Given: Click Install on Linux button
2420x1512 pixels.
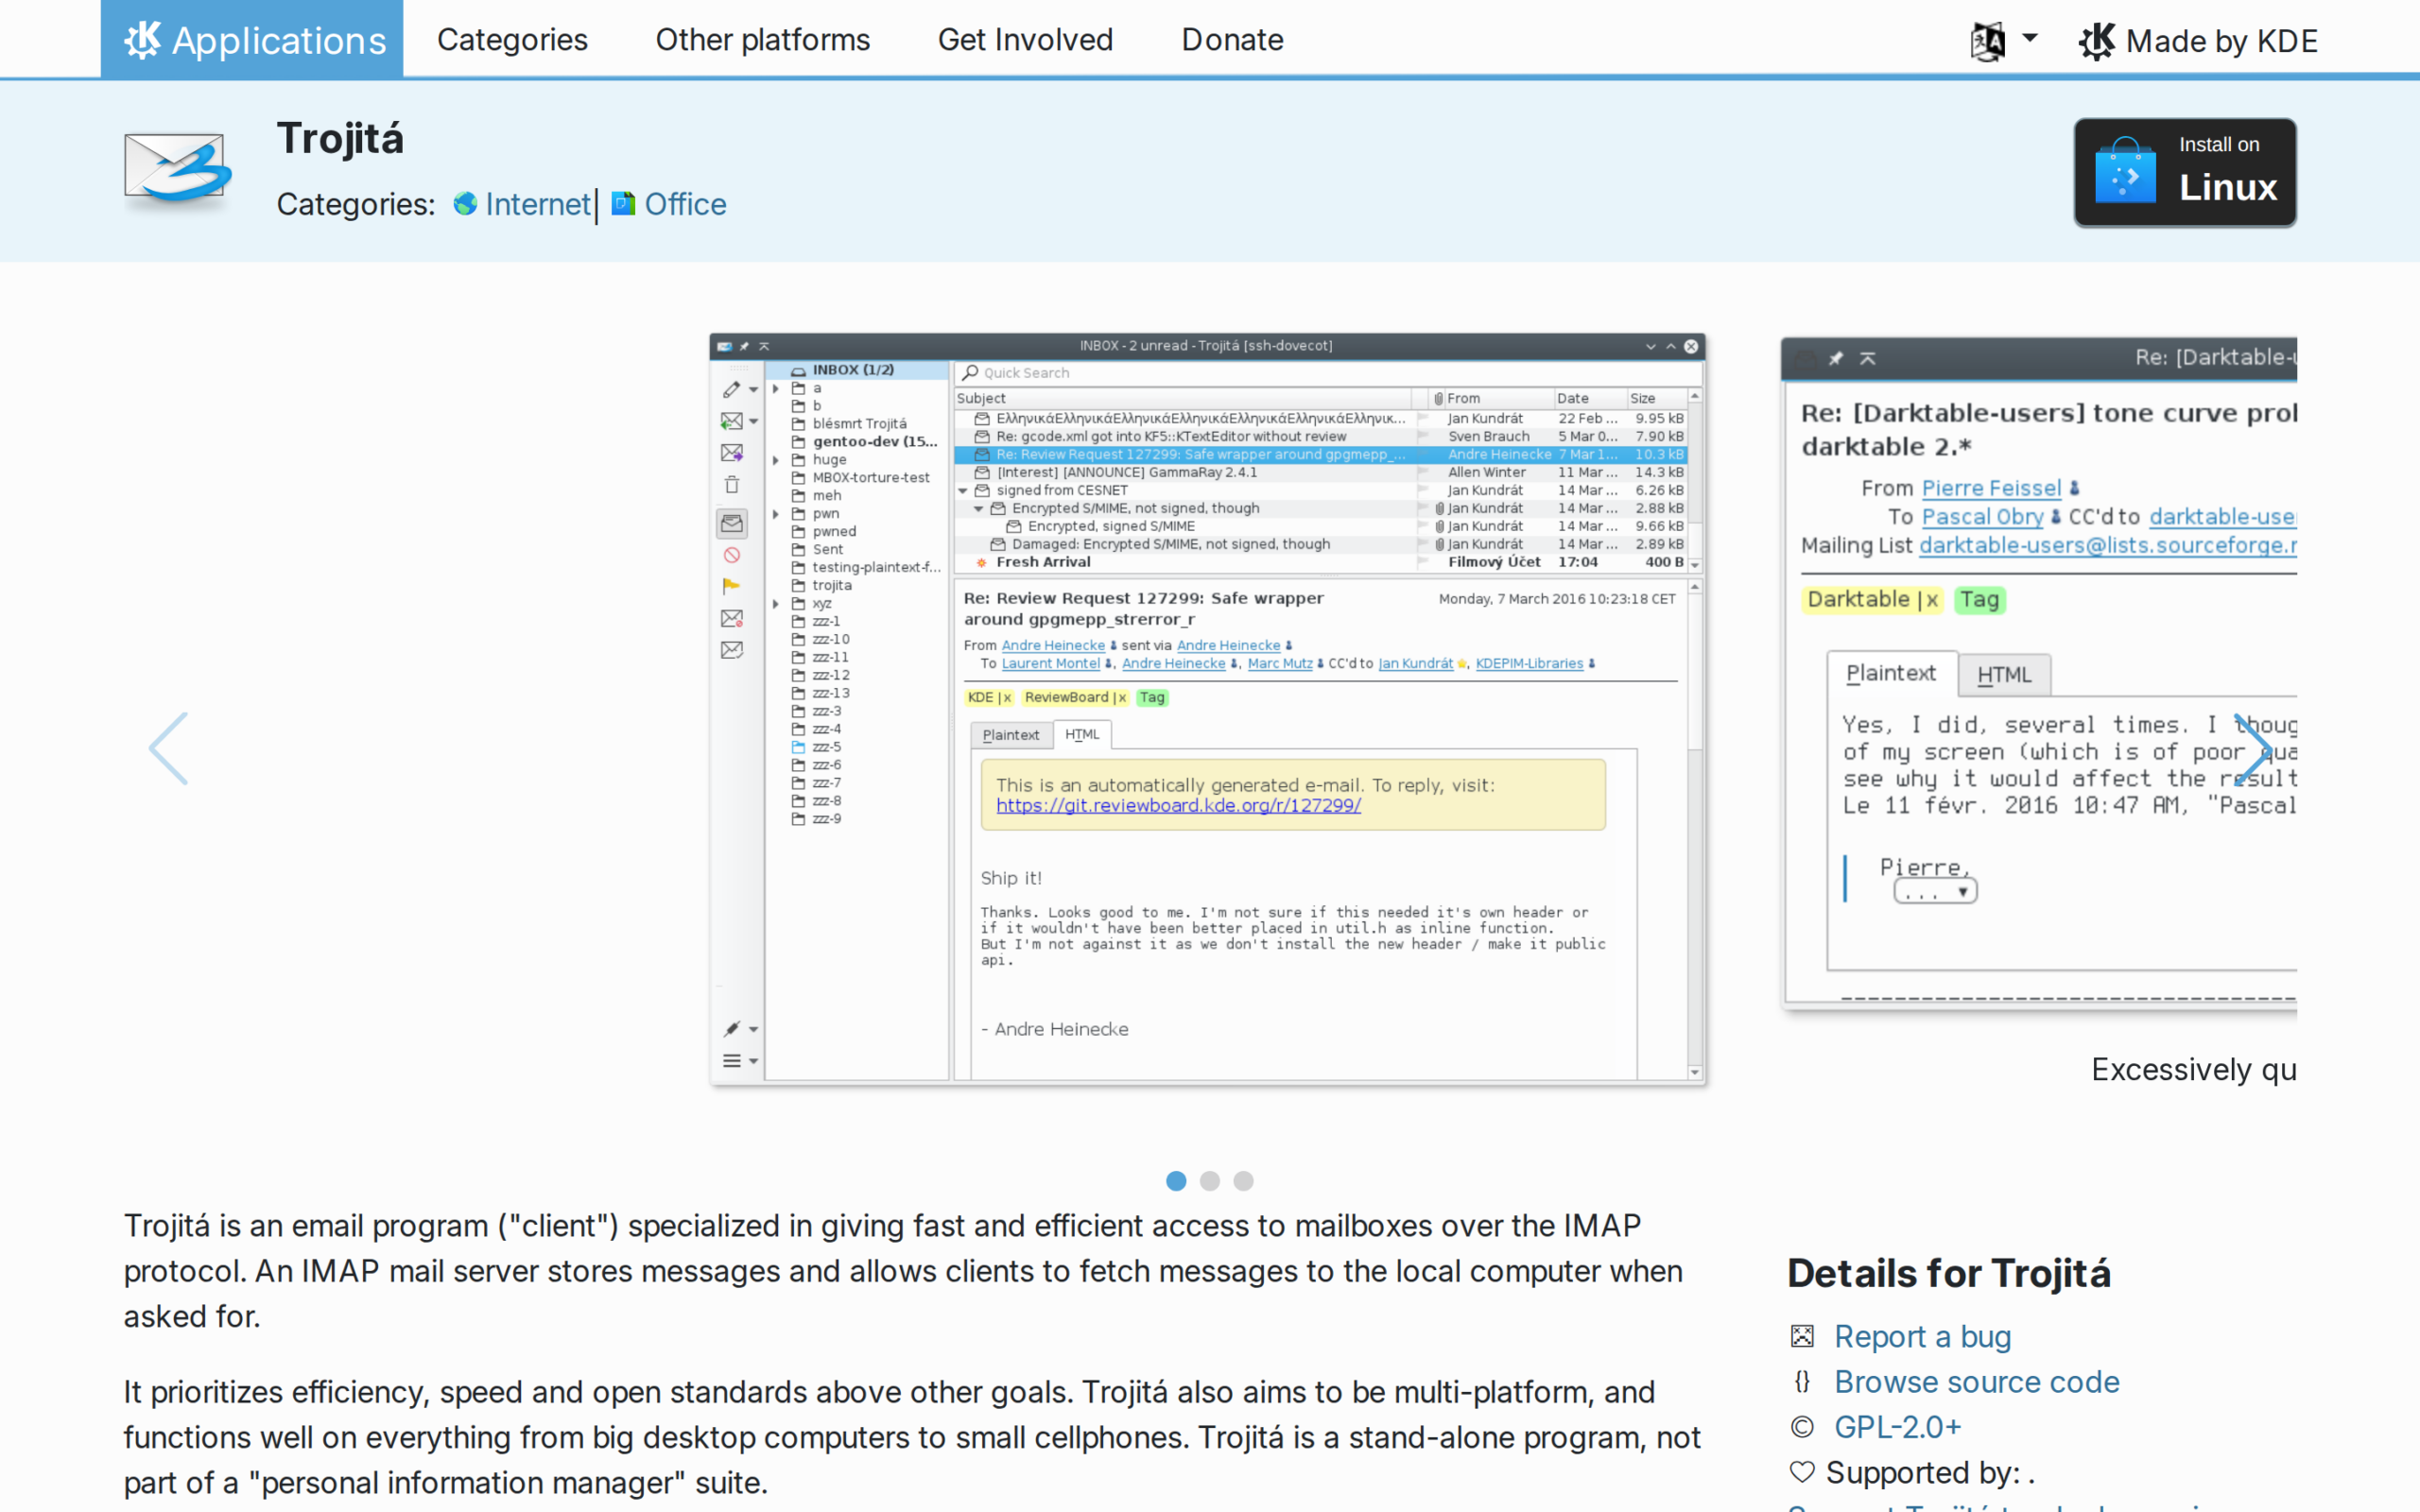Looking at the screenshot, I should click(x=2185, y=172).
